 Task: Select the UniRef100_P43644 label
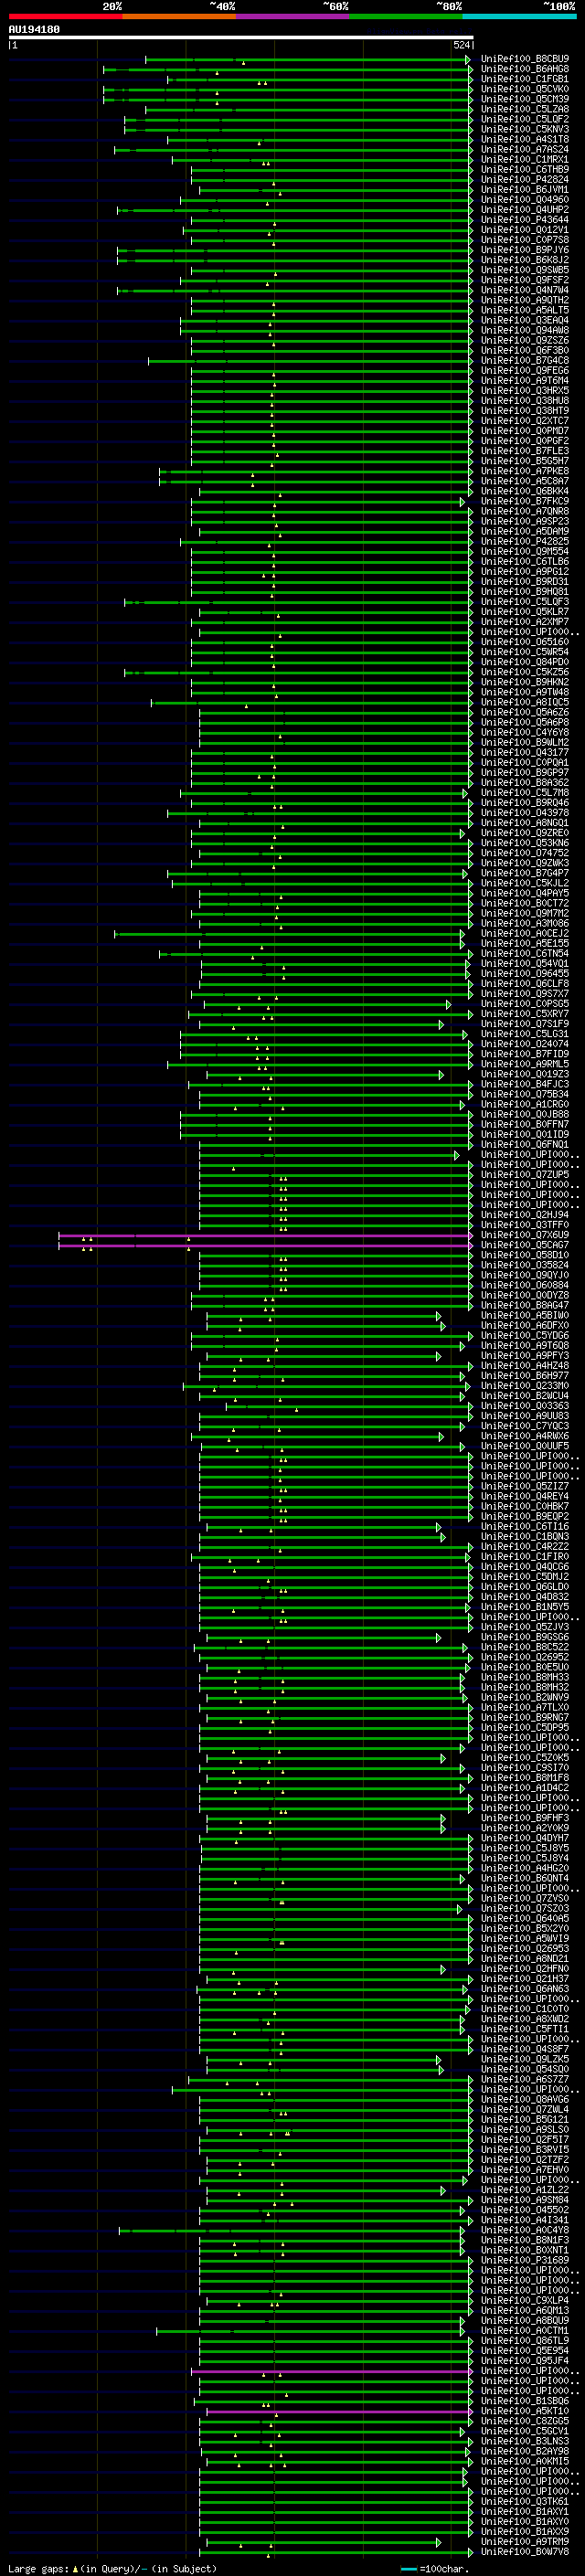click(x=524, y=220)
